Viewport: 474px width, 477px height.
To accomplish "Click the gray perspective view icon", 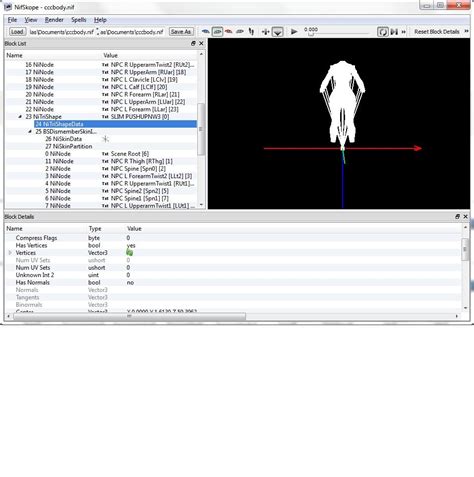I will click(x=240, y=32).
